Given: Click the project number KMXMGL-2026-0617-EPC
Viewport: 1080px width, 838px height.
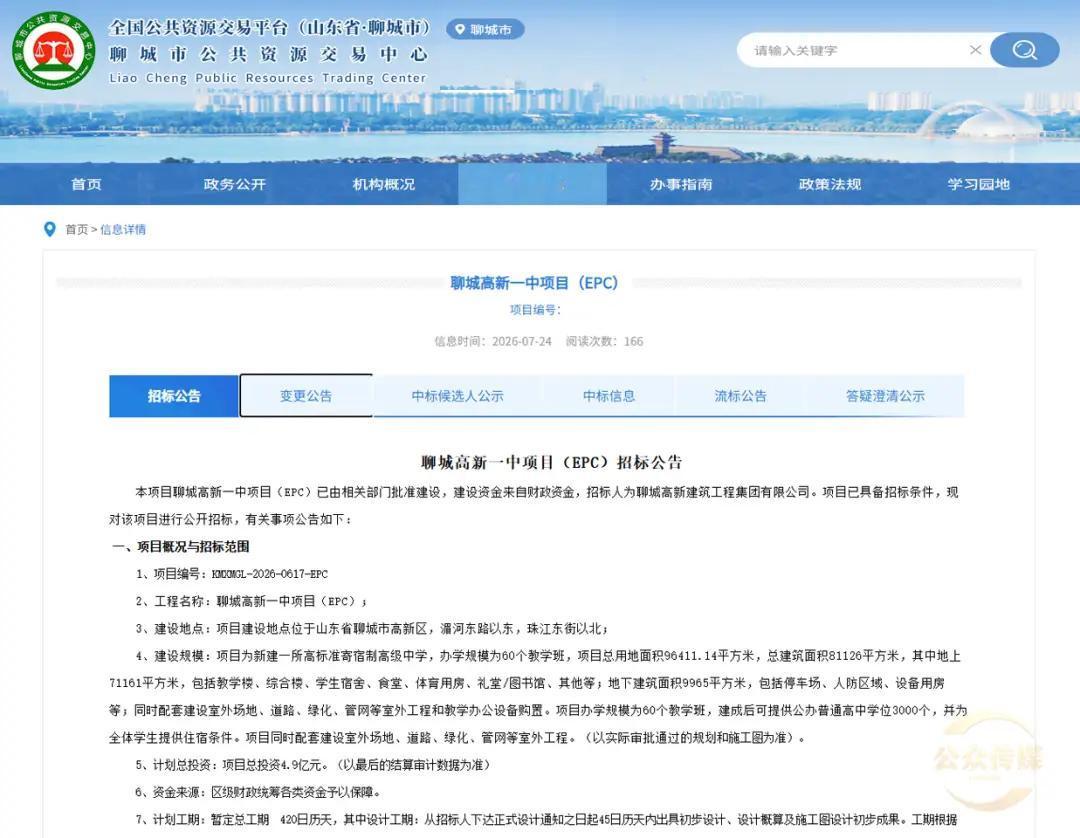Looking at the screenshot, I should click(269, 574).
